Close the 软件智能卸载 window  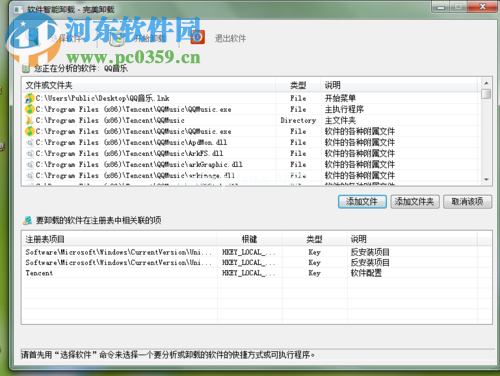point(482,7)
